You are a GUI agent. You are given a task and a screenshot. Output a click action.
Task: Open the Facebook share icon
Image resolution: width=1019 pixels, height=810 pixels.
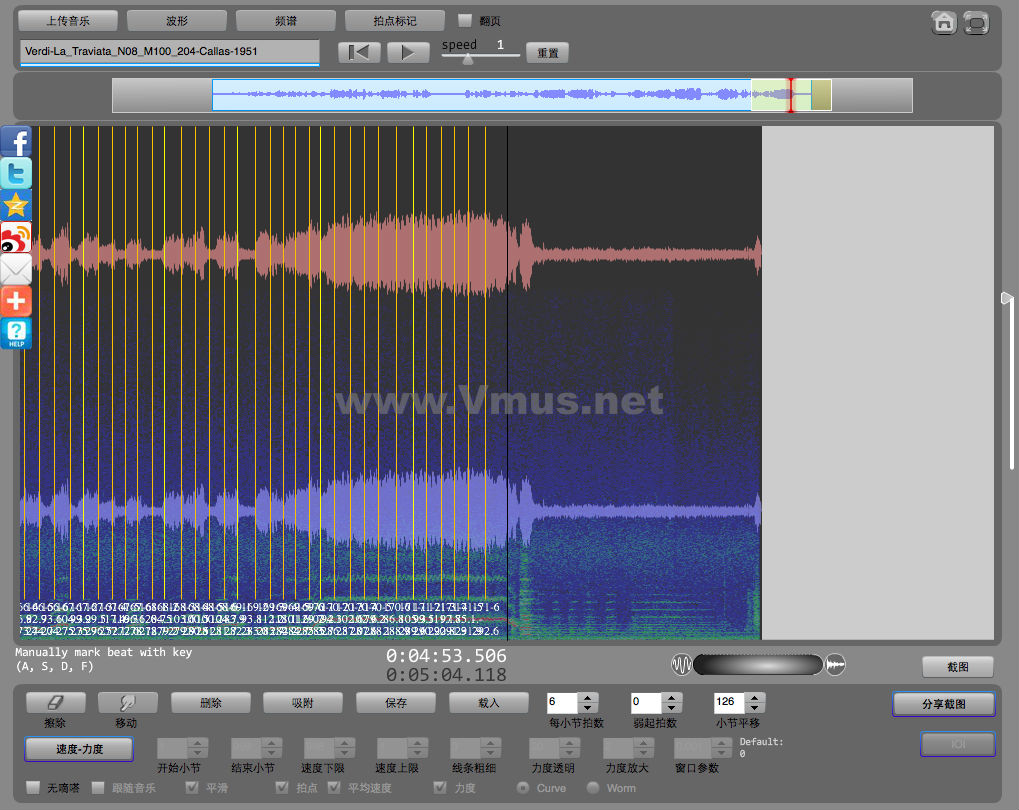click(x=16, y=141)
